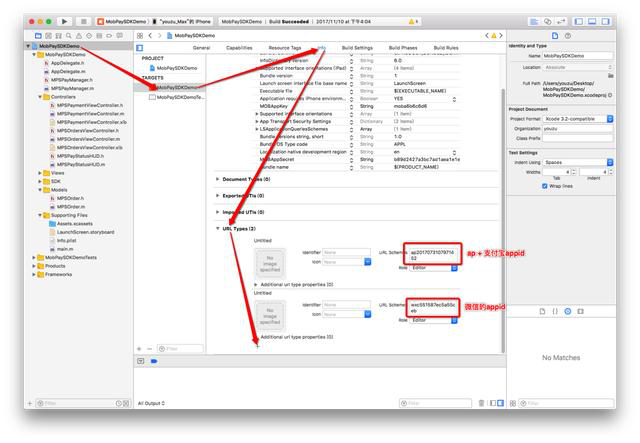Open the Report navigator speech-bubble icon
The height and width of the screenshot is (443, 640).
point(119,36)
